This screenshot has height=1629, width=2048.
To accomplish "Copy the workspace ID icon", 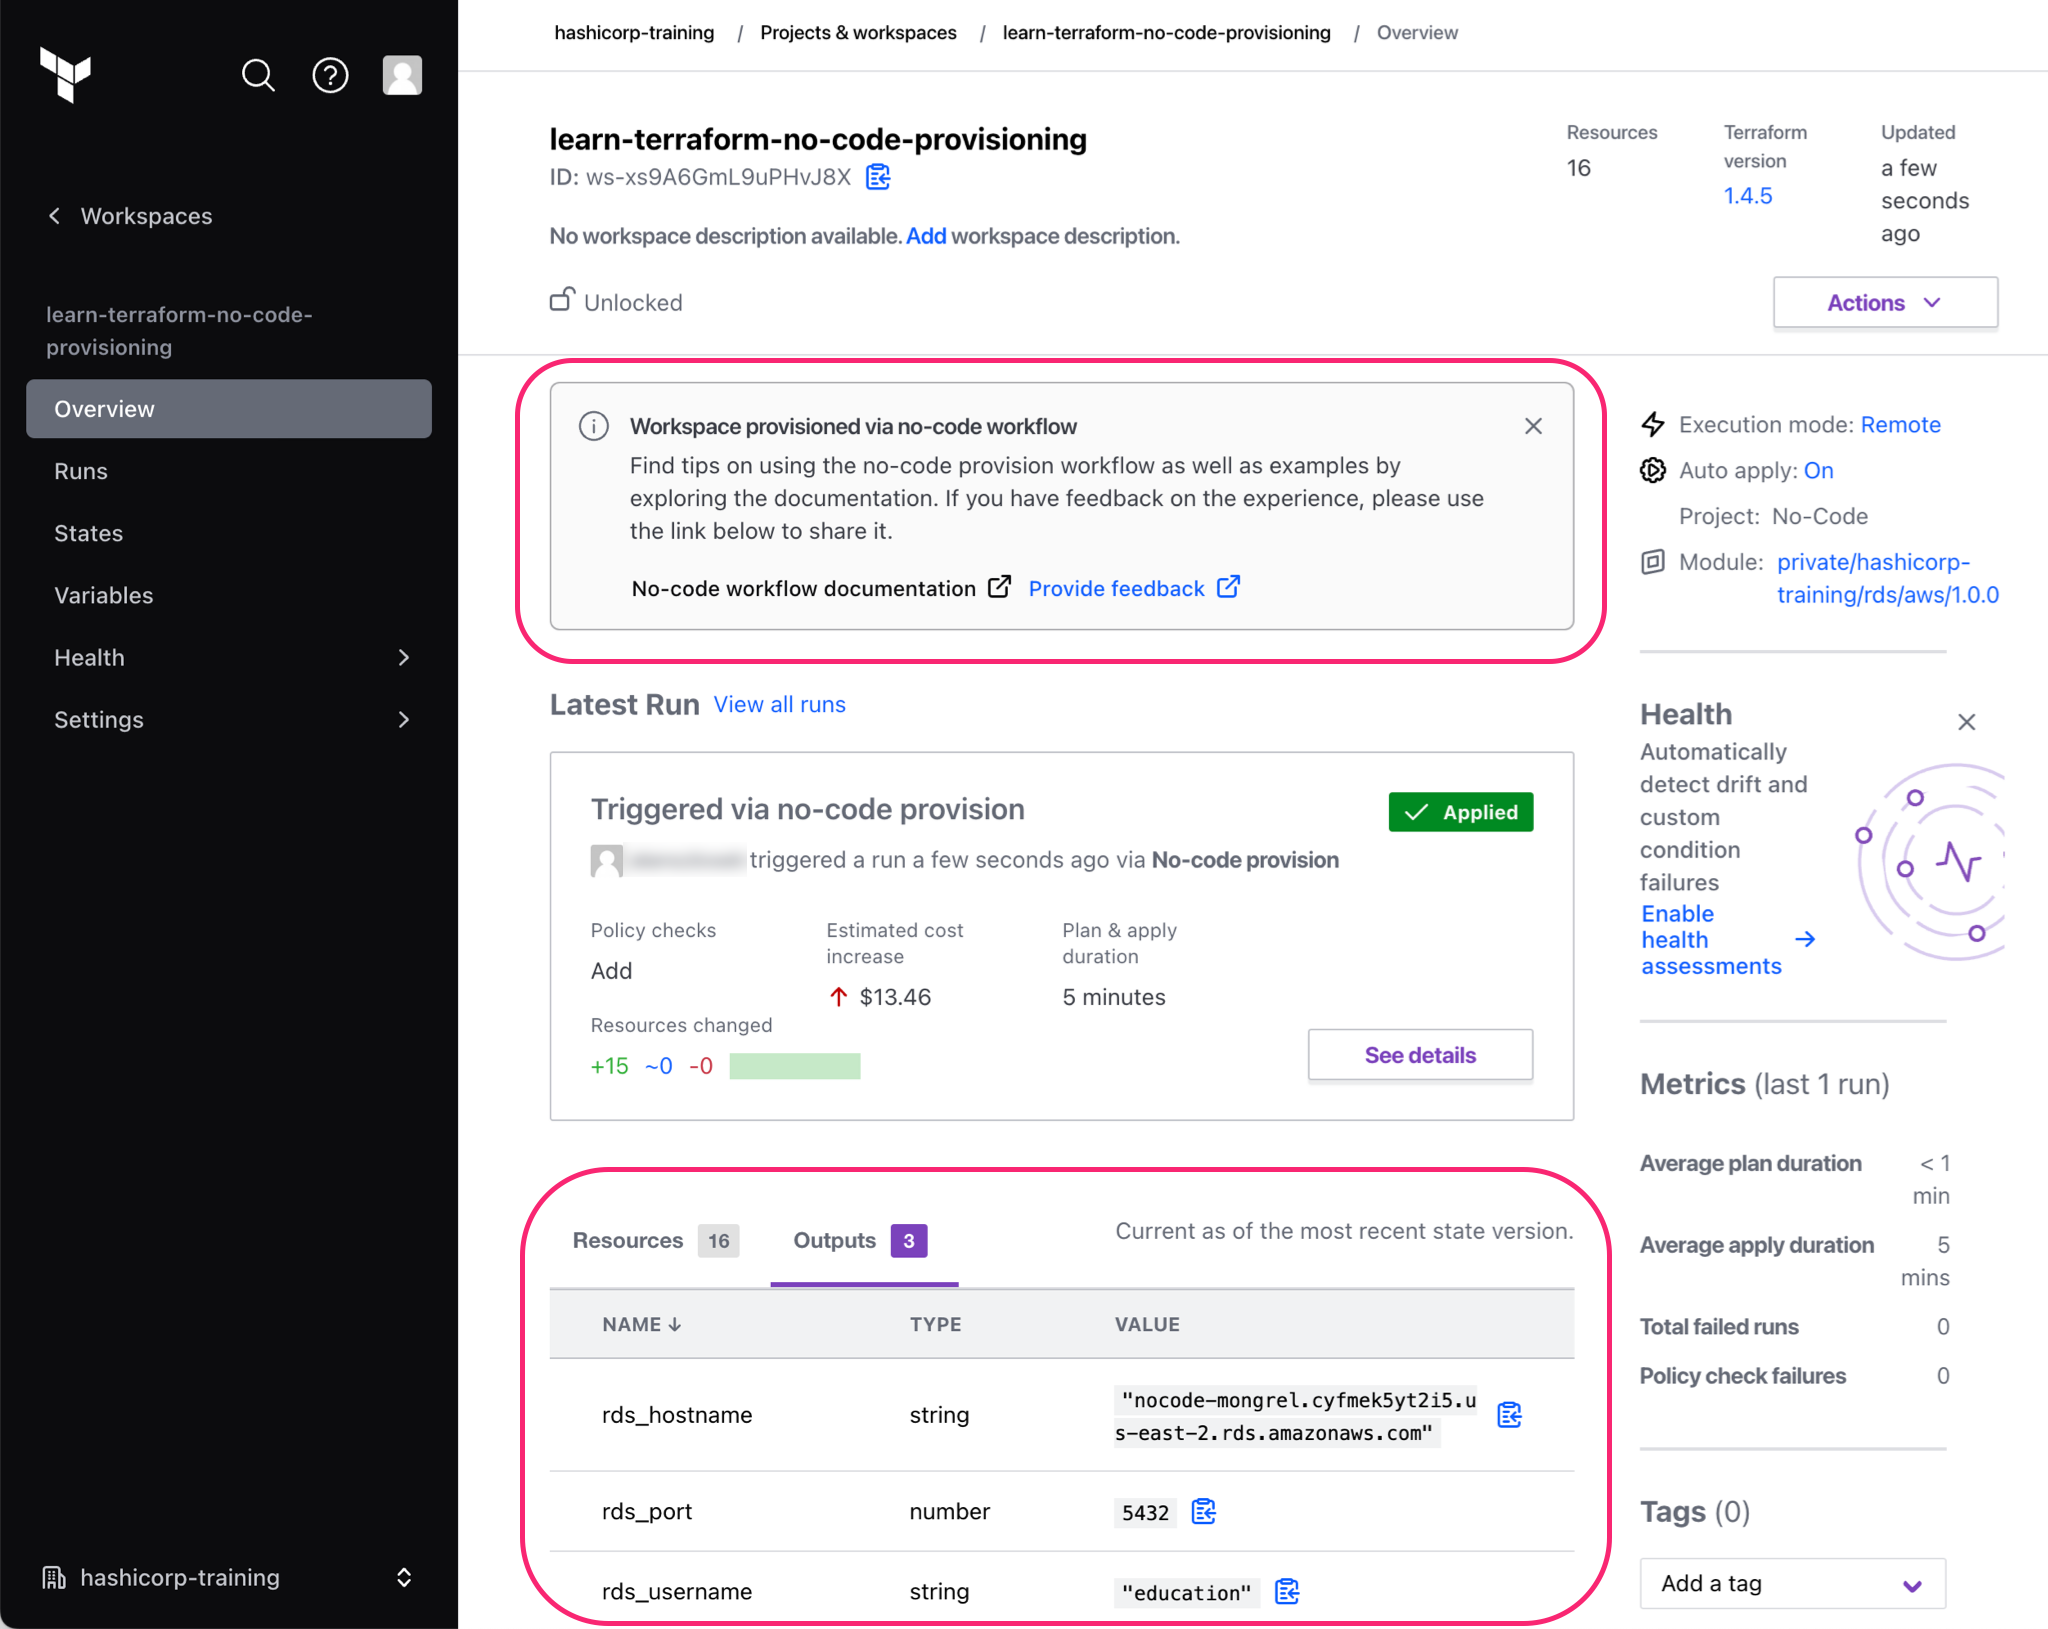I will click(x=878, y=177).
